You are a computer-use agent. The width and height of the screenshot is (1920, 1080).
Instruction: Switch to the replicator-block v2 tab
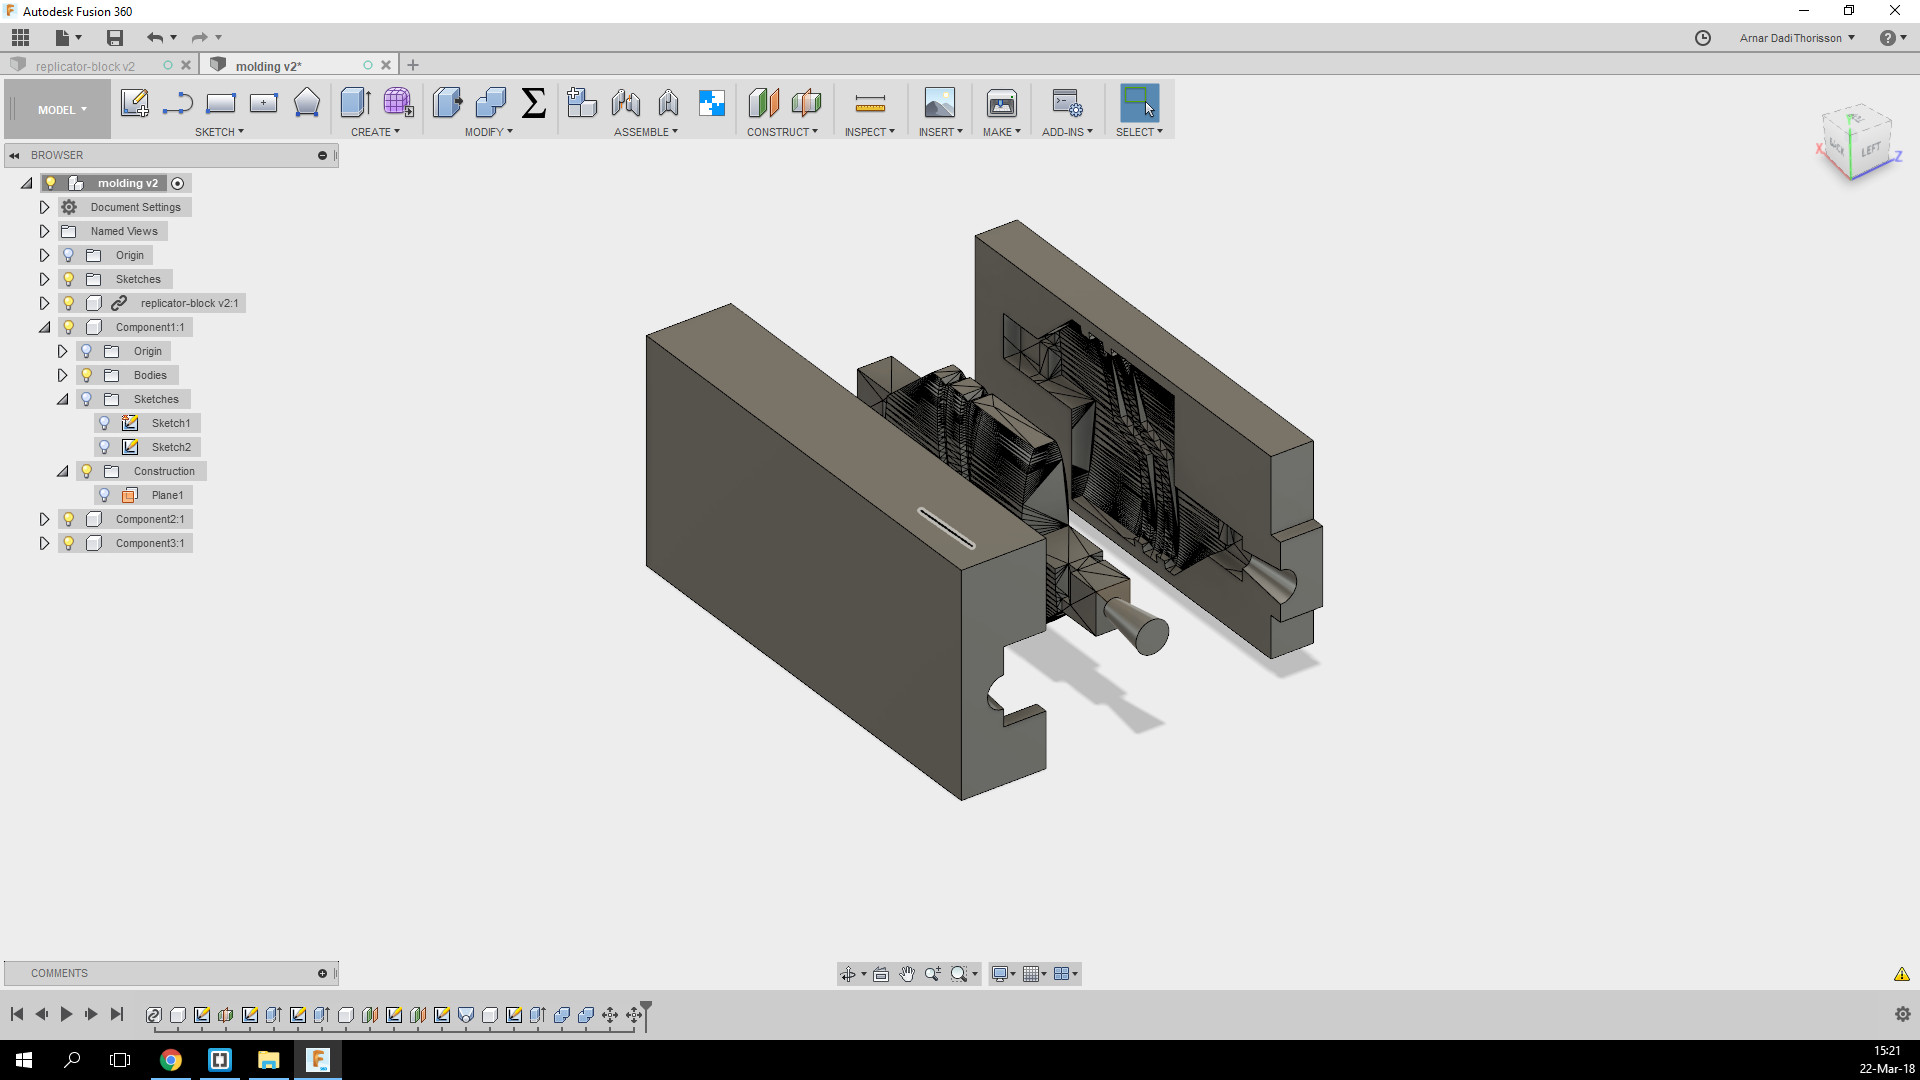pos(85,66)
